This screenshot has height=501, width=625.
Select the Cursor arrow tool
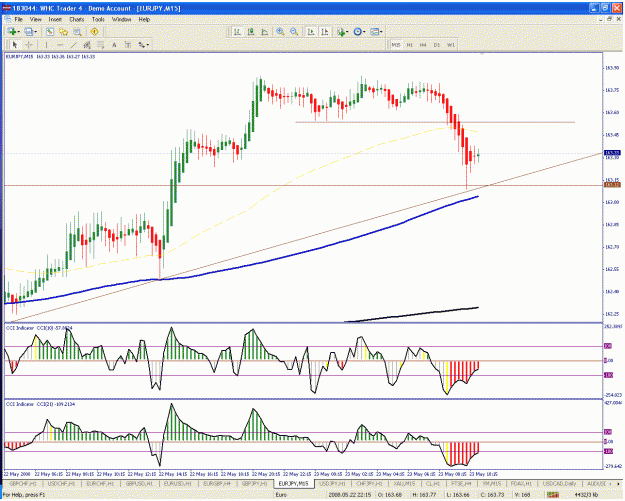(x=15, y=45)
